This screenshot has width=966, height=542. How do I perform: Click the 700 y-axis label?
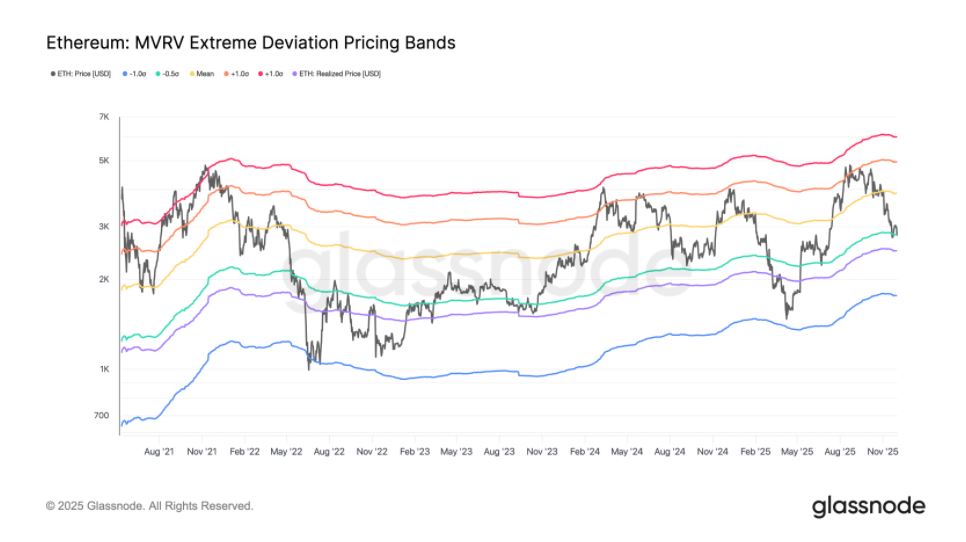[102, 416]
